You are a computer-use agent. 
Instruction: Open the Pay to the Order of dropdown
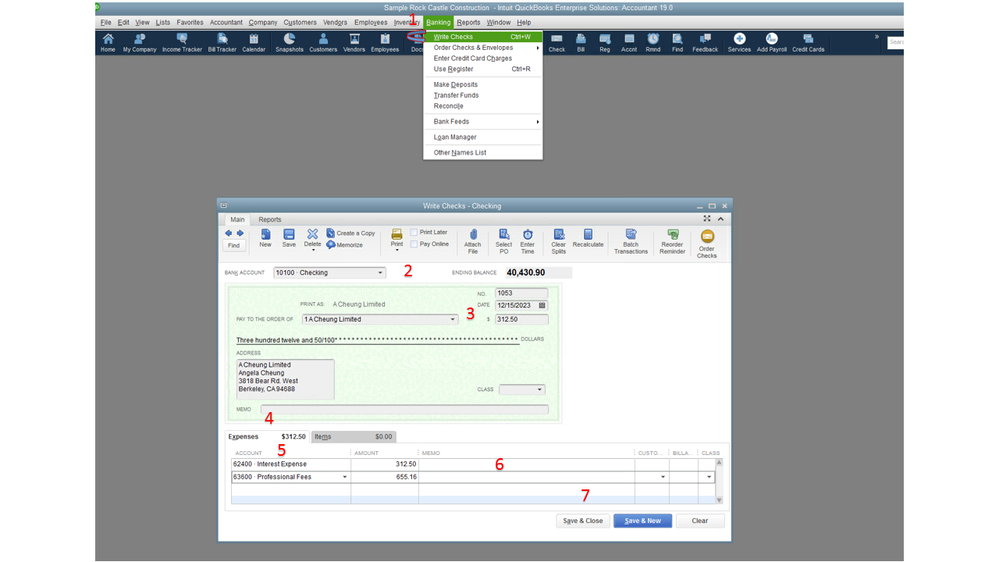(453, 319)
